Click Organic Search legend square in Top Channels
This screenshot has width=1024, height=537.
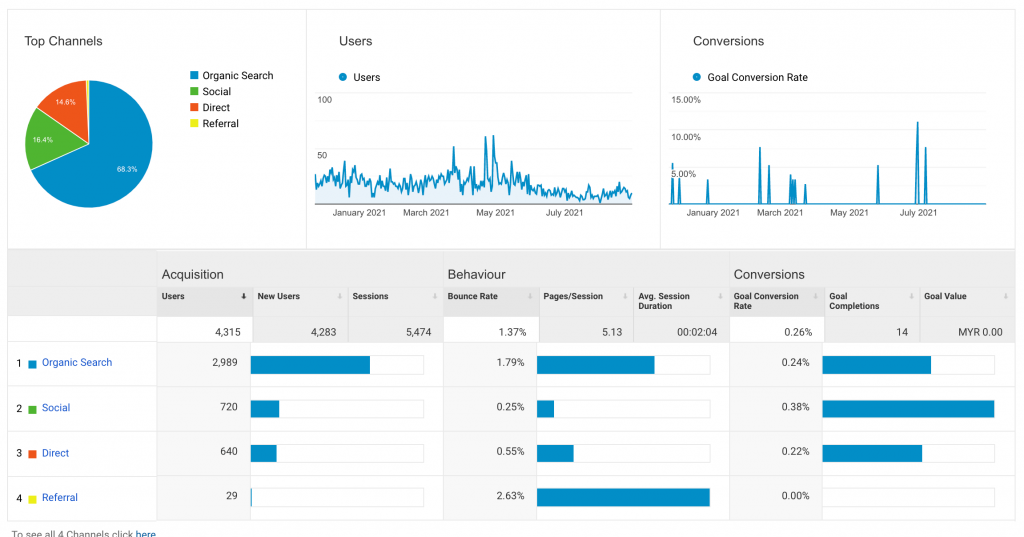194,76
